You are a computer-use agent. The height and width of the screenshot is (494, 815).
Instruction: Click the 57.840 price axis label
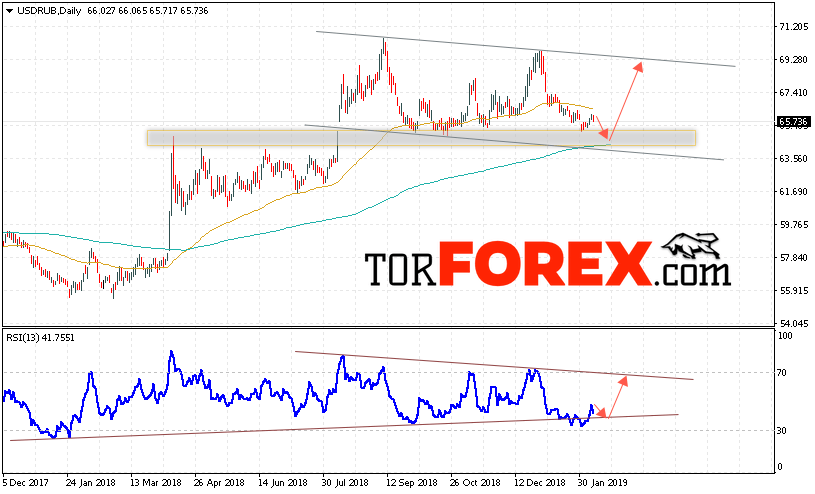[794, 258]
